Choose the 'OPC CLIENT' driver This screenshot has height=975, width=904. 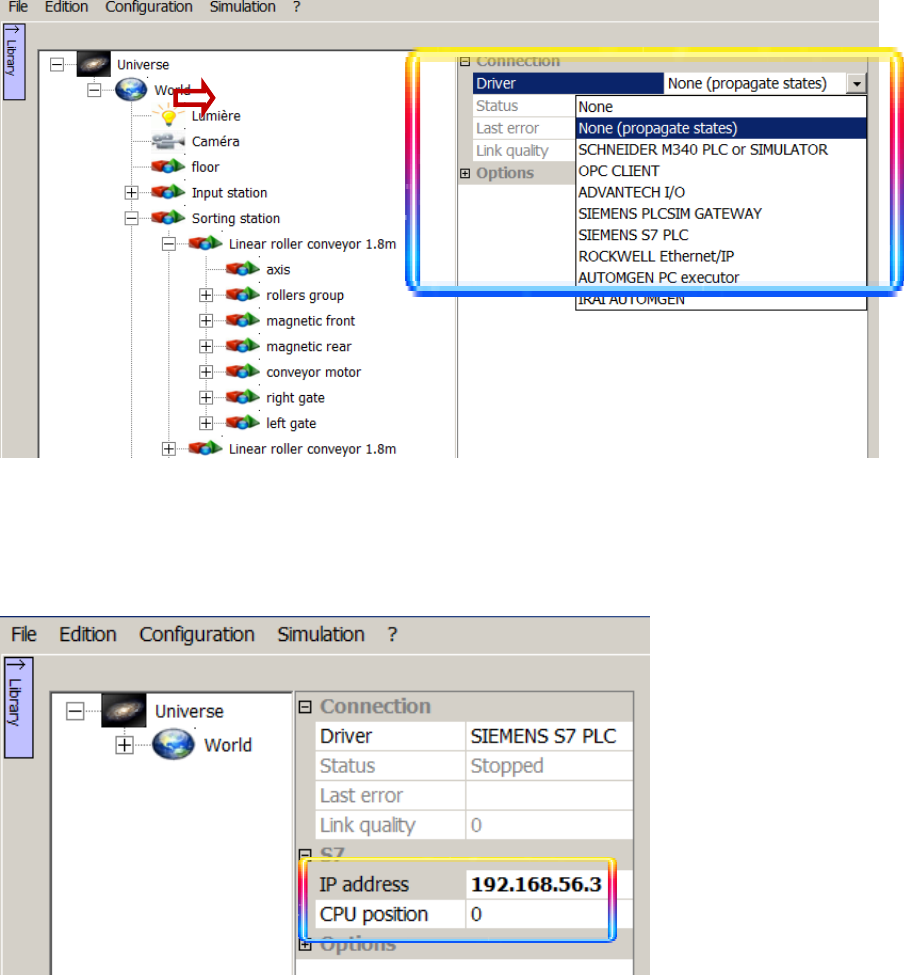721,171
